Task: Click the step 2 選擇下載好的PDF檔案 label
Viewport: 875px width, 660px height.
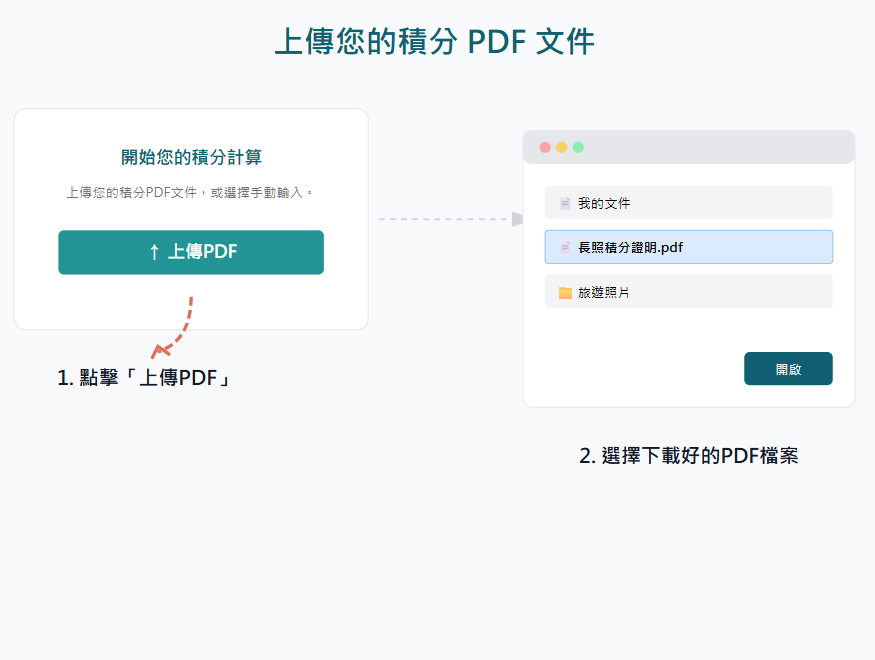Action: [688, 456]
